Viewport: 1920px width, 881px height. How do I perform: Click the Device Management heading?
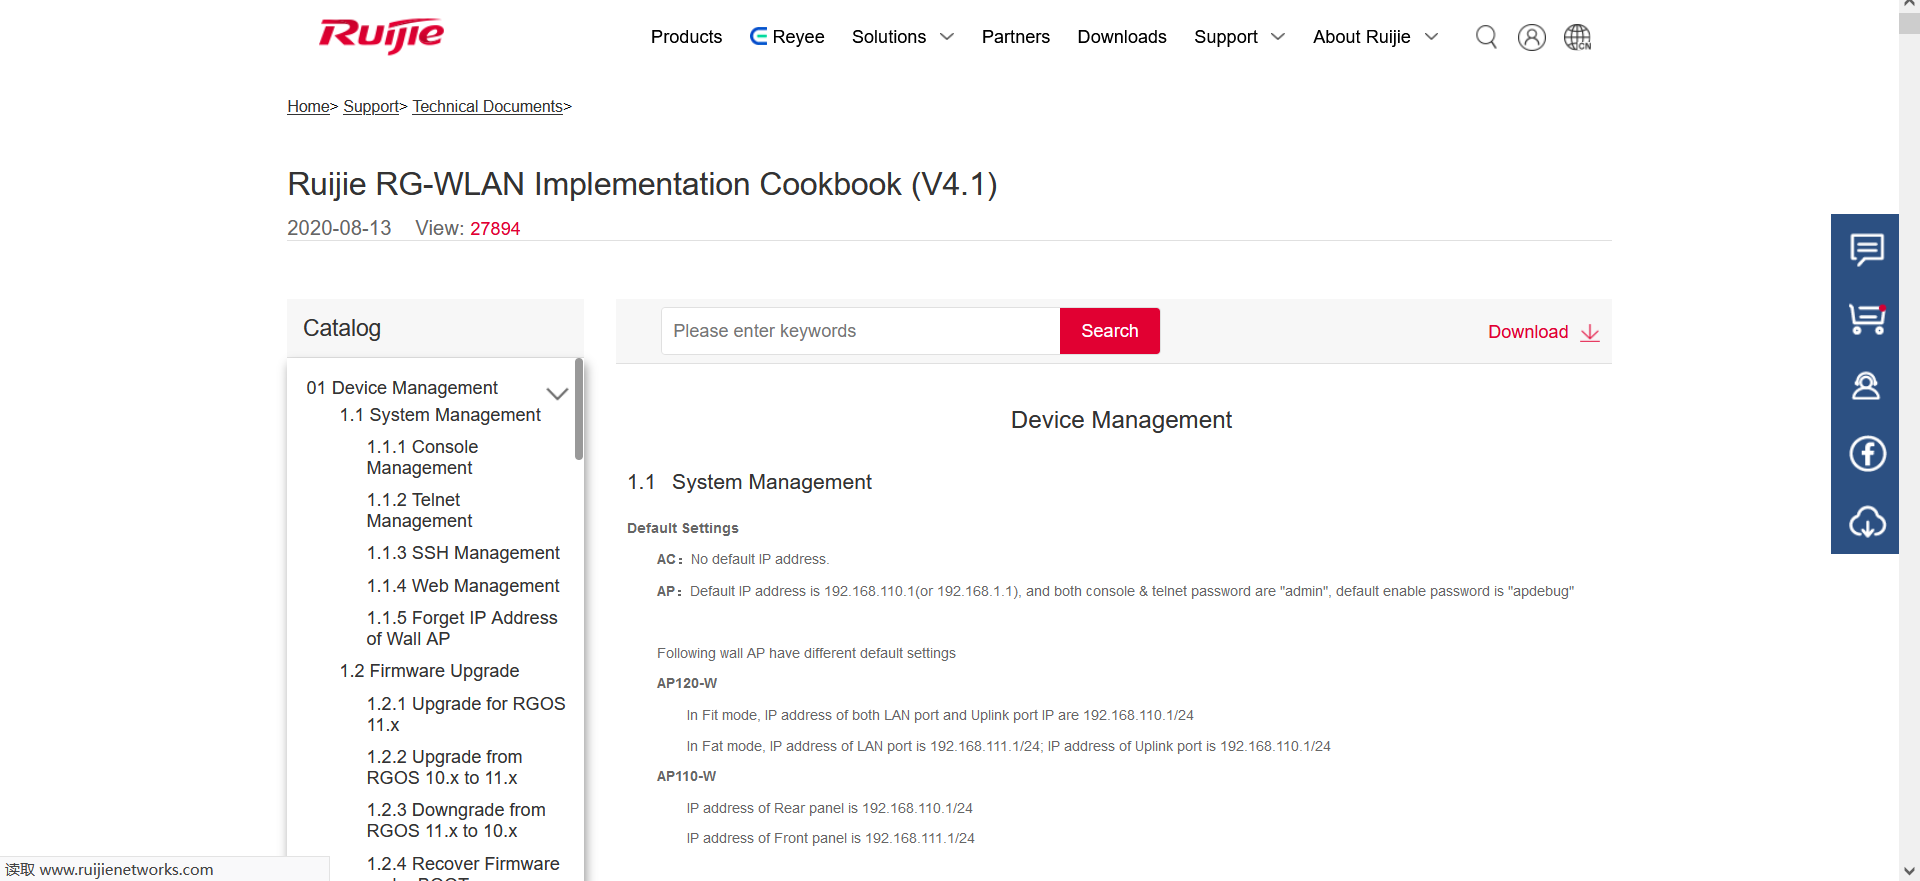tap(1121, 420)
